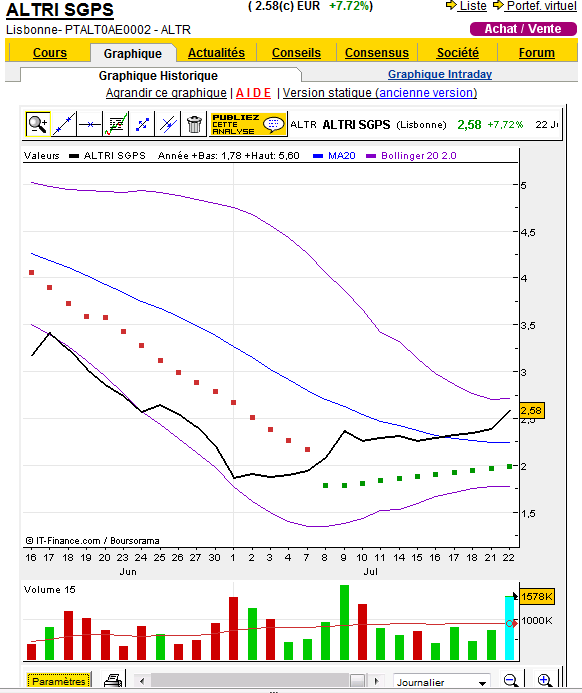Image resolution: width=582 pixels, height=693 pixels.
Task: Click the IT-Finance.com / Boursorama credit
Action: [x=92, y=541]
